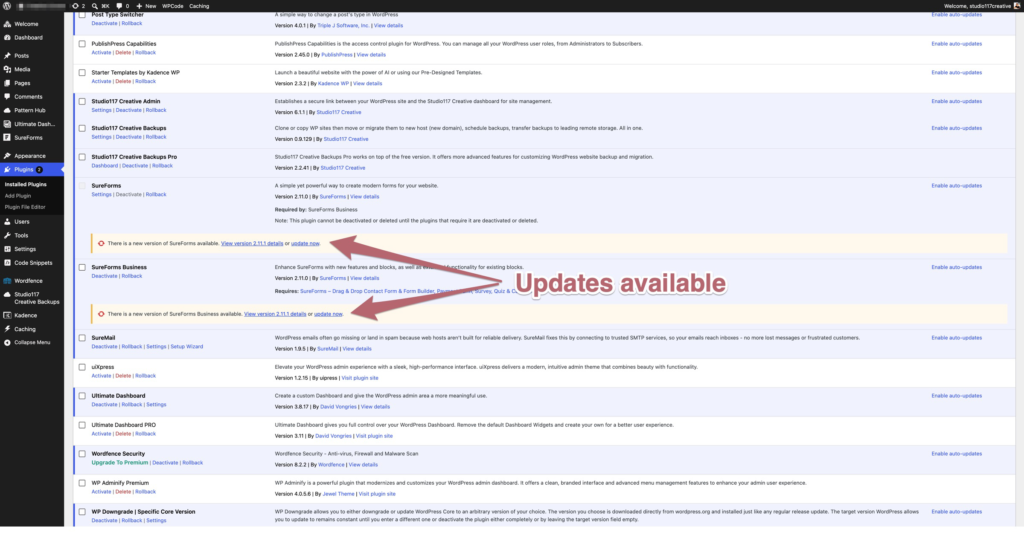The width and height of the screenshot is (1024, 544).
Task: Open the Media icon in sidebar
Action: click(x=7, y=69)
